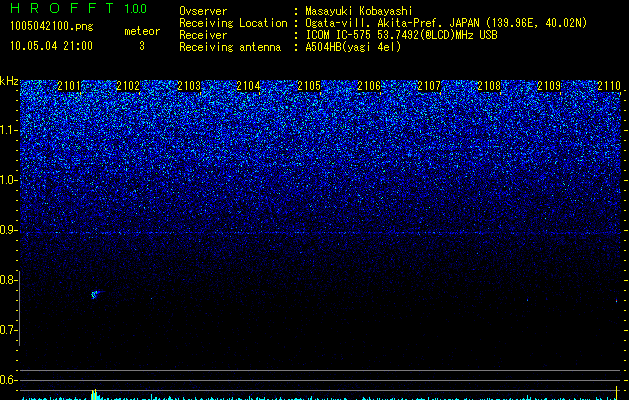
Task: Click the 2110 time marker
Action: click(x=609, y=86)
